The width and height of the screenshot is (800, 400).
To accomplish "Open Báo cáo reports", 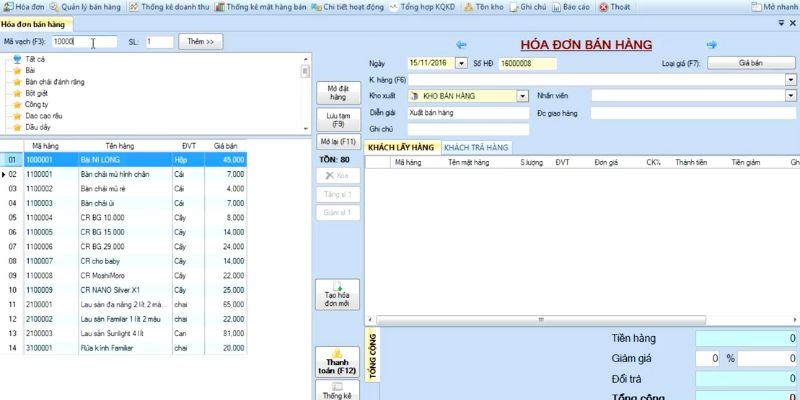I will pyautogui.click(x=570, y=7).
